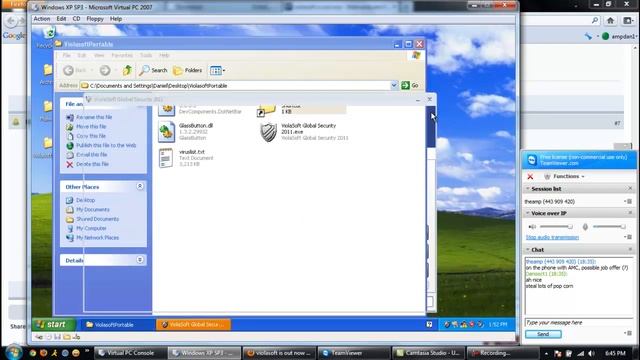Open Shared Documents in Other Places
640x360 pixels.
(98, 219)
